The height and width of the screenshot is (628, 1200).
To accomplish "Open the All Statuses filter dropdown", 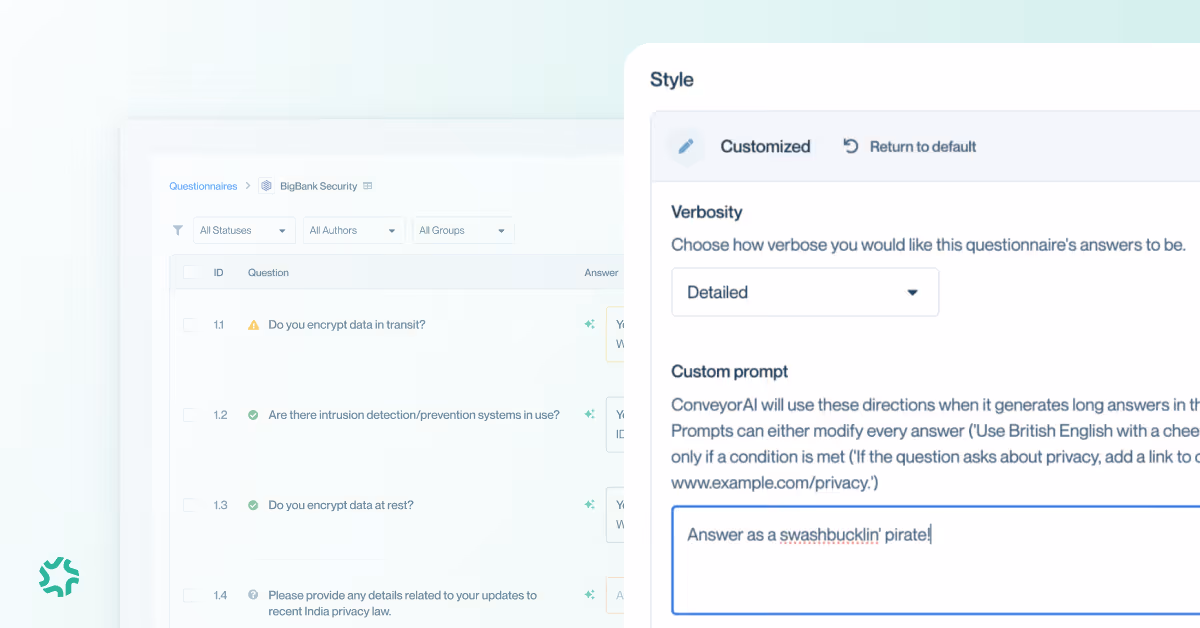I will click(244, 230).
